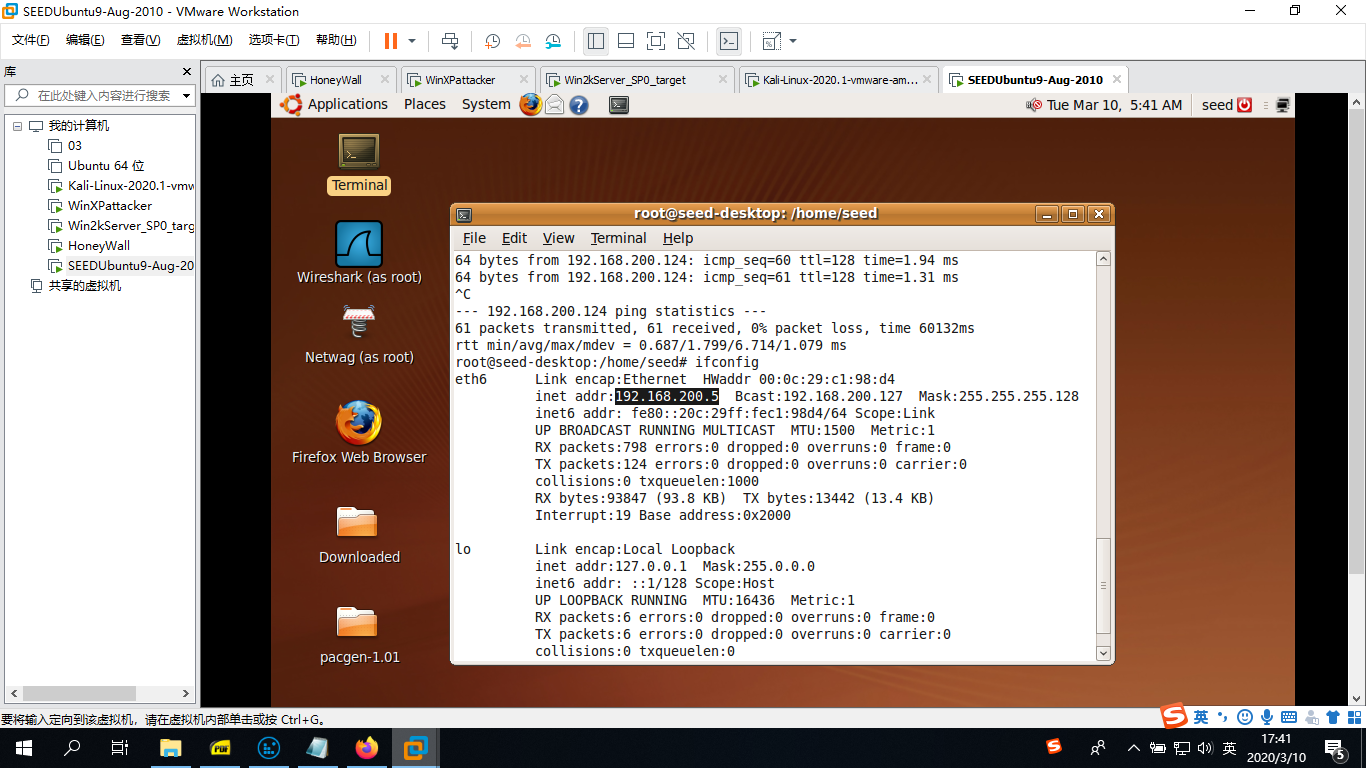Open the Ubuntu Places menu
1366x768 pixels.
pyautogui.click(x=425, y=104)
